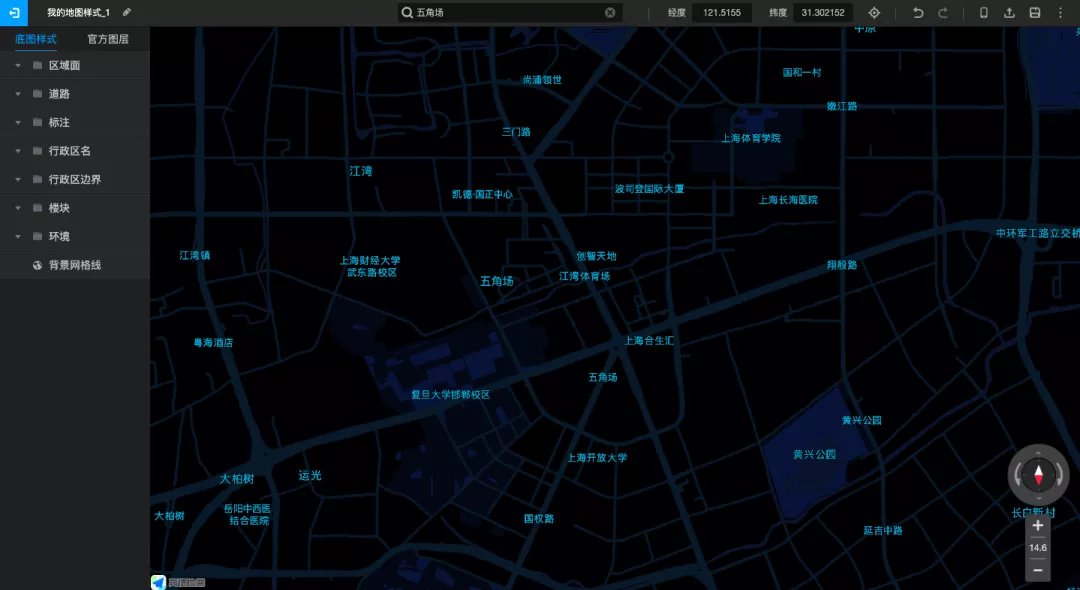The width and height of the screenshot is (1080, 590).
Task: Click 复旦大学邯郸校区 map label
Action: 450,394
